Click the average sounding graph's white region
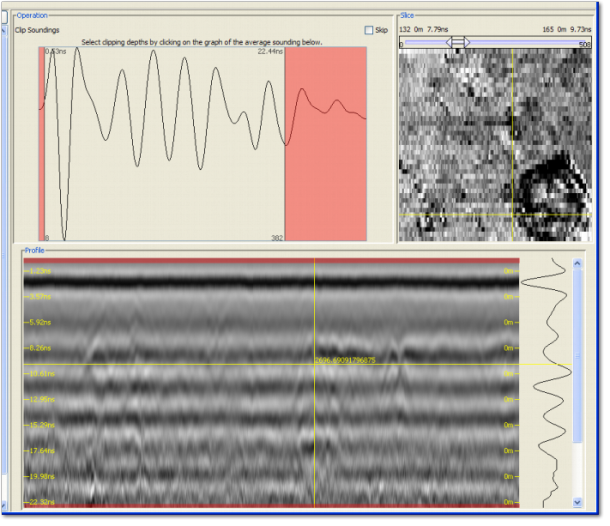610x526 pixels. click(x=165, y=144)
